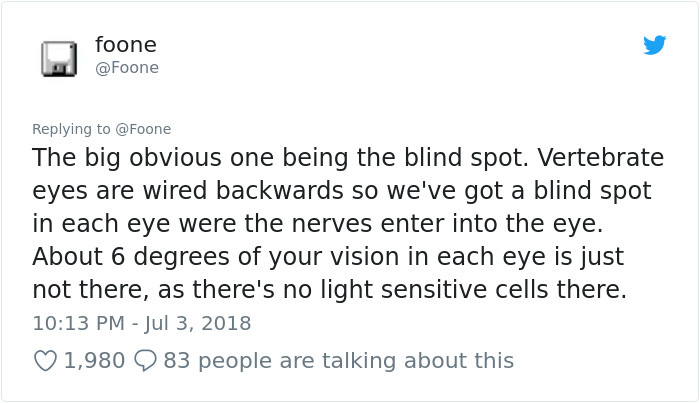Click the words nerves enter into the eye
Image resolution: width=700 pixels, height=403 pixels.
click(447, 224)
